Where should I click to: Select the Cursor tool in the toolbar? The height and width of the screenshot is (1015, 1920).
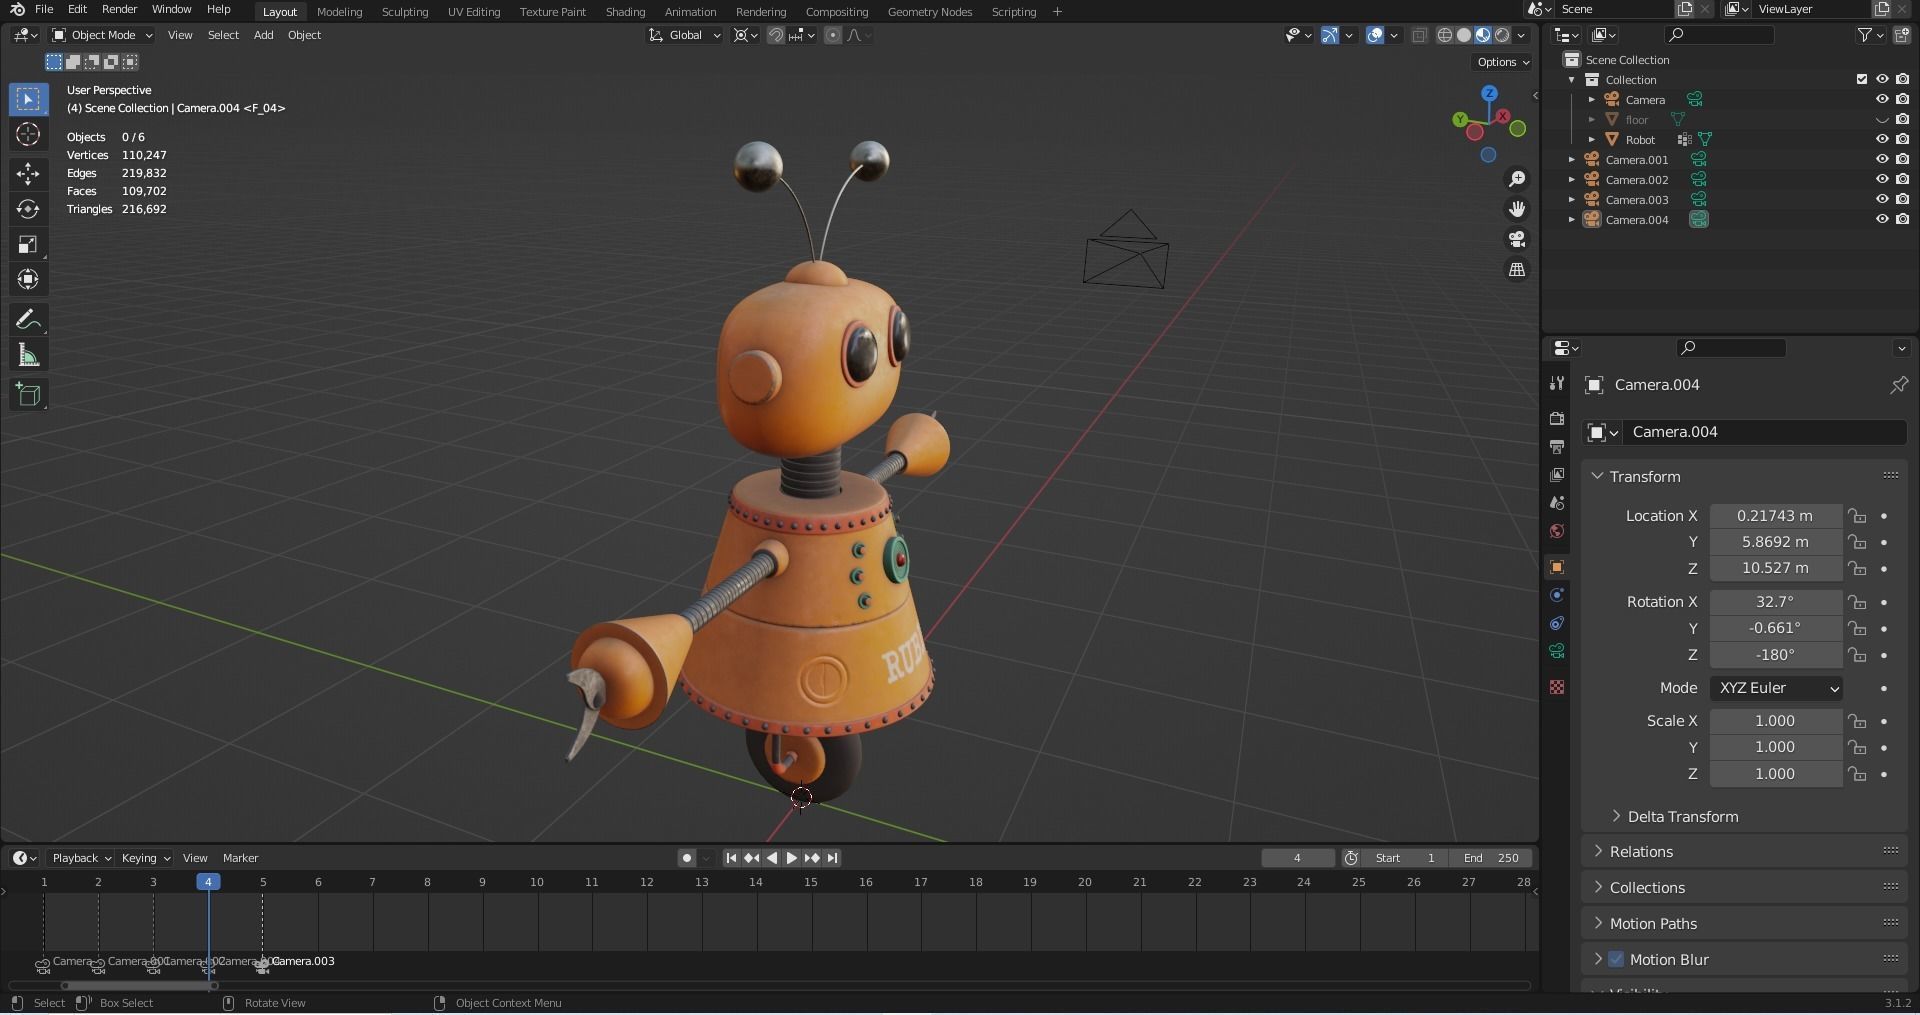click(28, 134)
